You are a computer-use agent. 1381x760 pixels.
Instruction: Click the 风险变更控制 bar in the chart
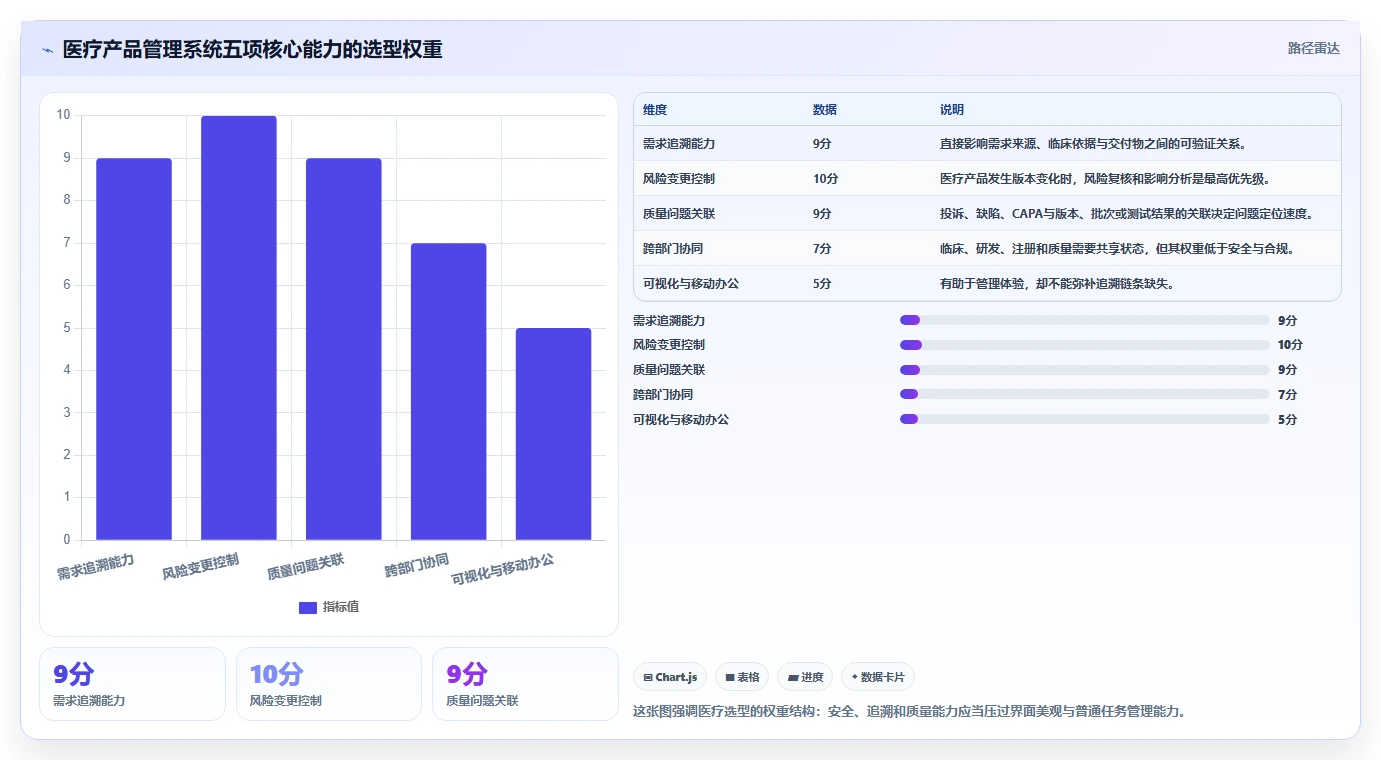pos(239,328)
